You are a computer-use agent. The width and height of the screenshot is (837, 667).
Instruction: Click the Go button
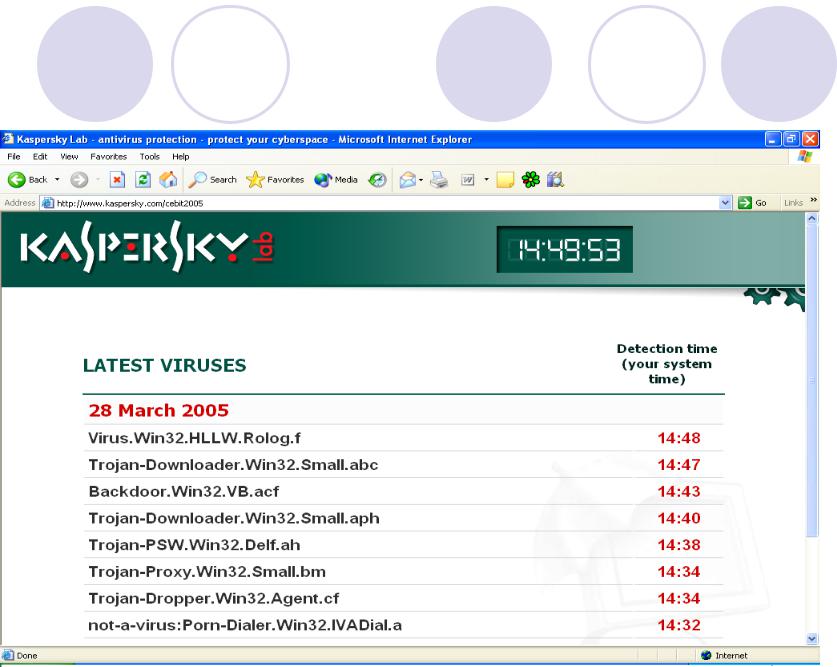coord(753,203)
